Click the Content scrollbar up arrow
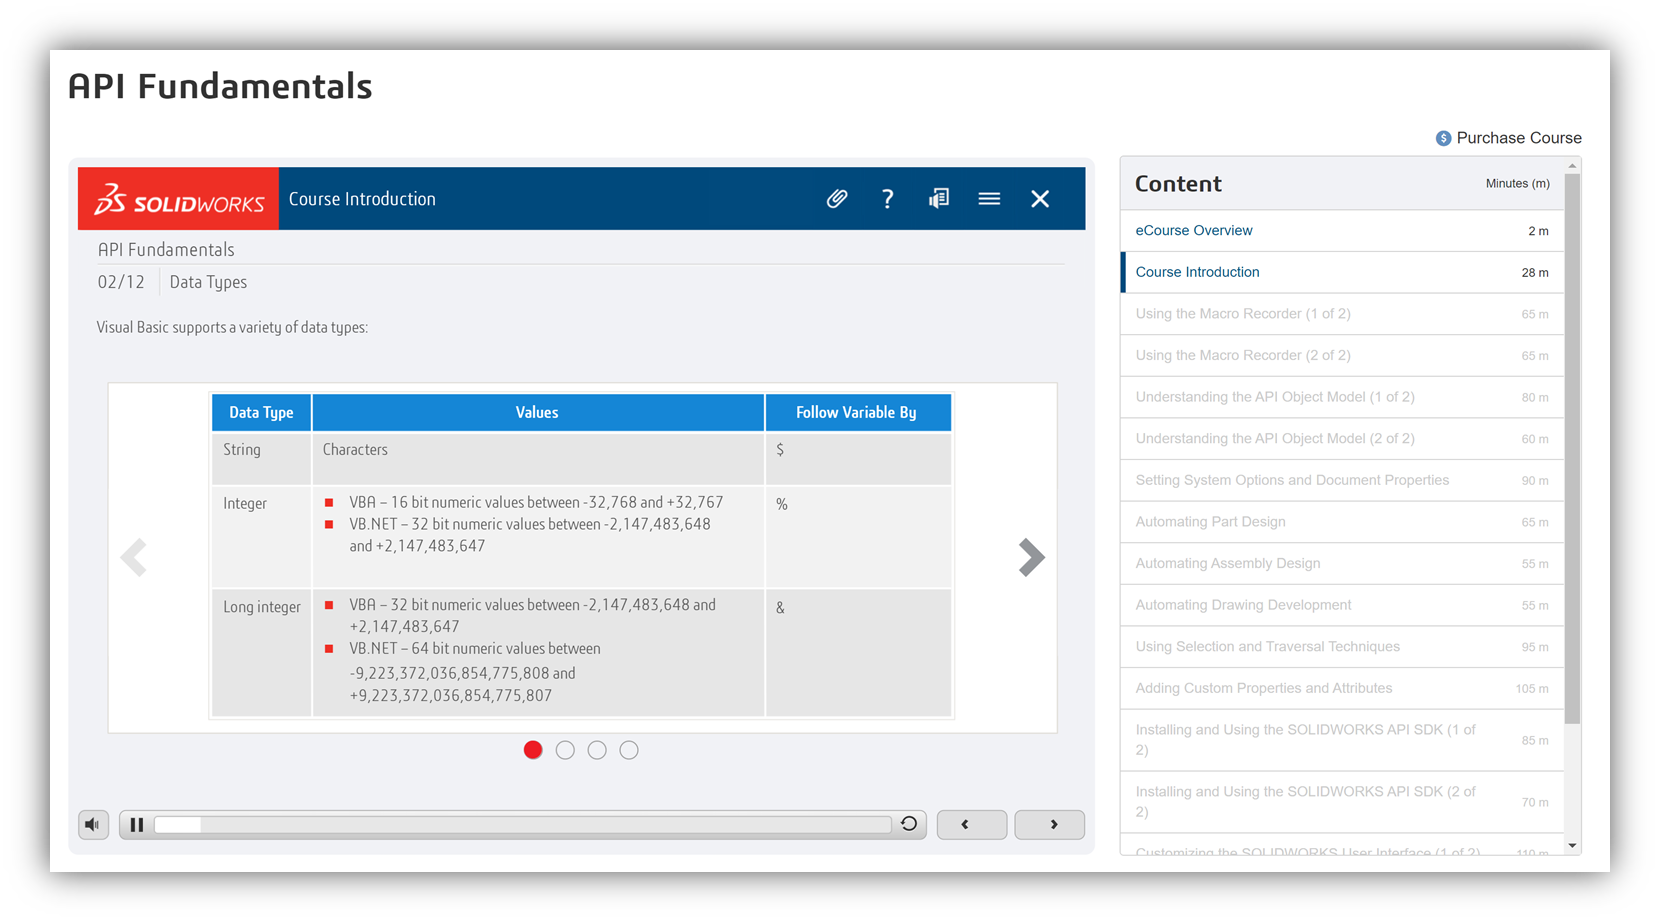The height and width of the screenshot is (922, 1660). 1573,165
